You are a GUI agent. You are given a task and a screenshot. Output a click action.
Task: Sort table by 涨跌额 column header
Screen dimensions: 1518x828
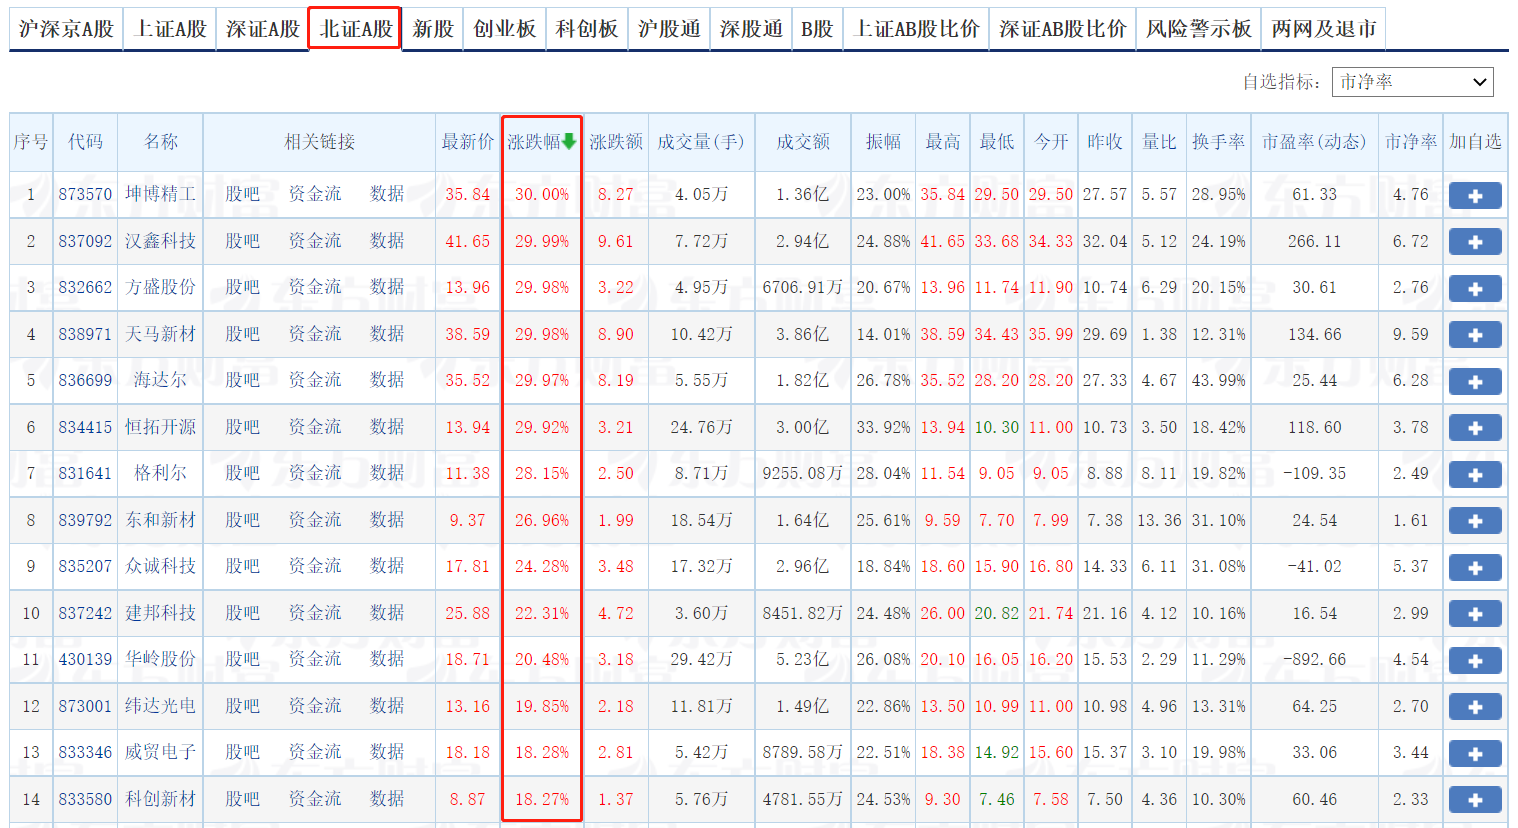616,142
